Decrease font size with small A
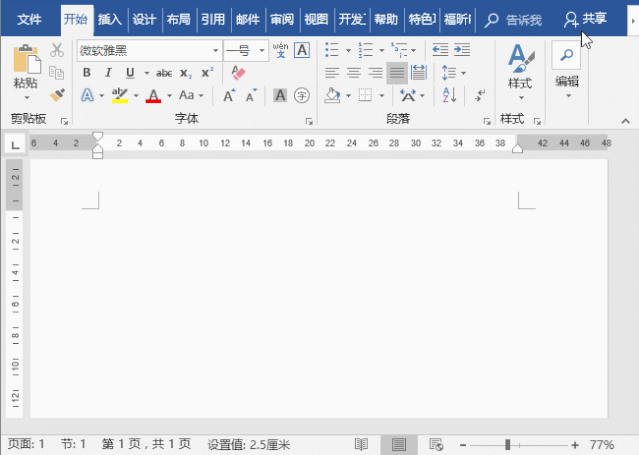This screenshot has height=455, width=639. 251,95
